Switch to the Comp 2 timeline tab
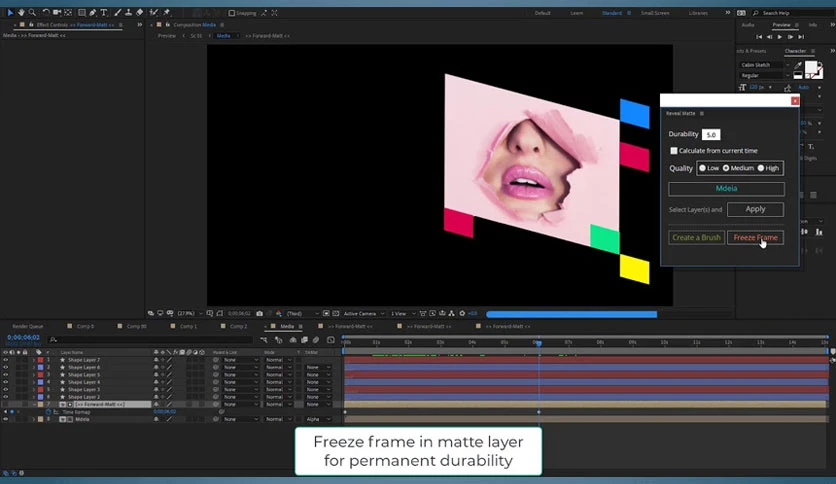Viewport: 836px width, 484px height. tap(238, 326)
